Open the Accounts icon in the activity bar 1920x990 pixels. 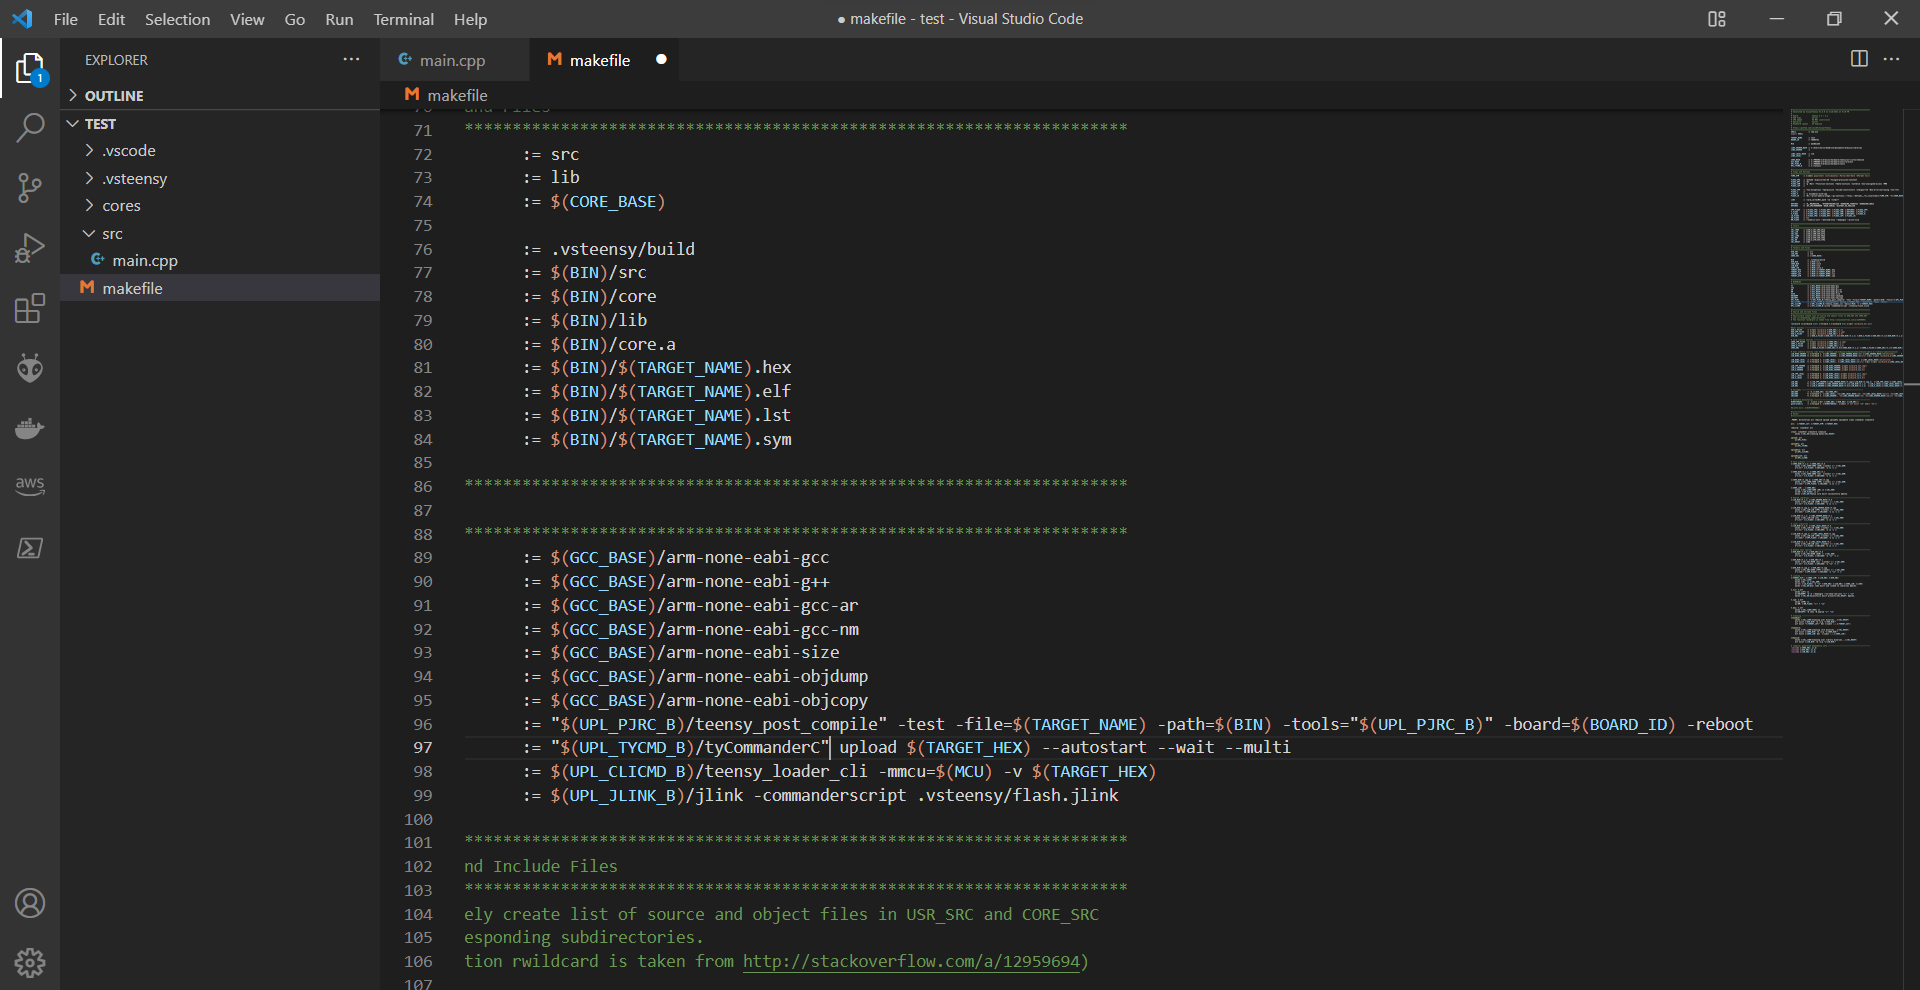(x=30, y=903)
